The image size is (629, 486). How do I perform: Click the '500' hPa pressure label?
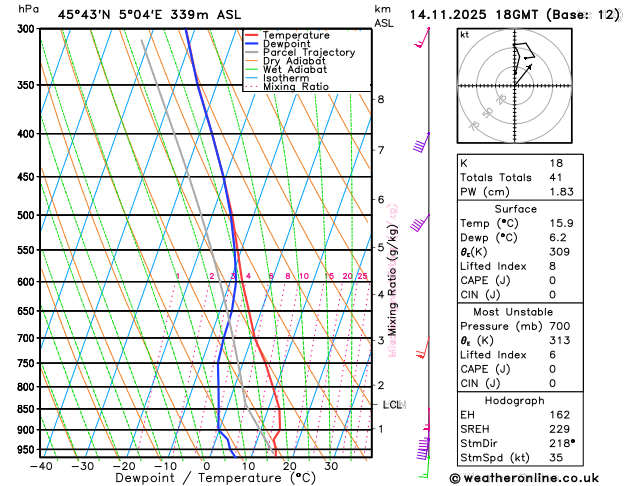click(x=28, y=215)
